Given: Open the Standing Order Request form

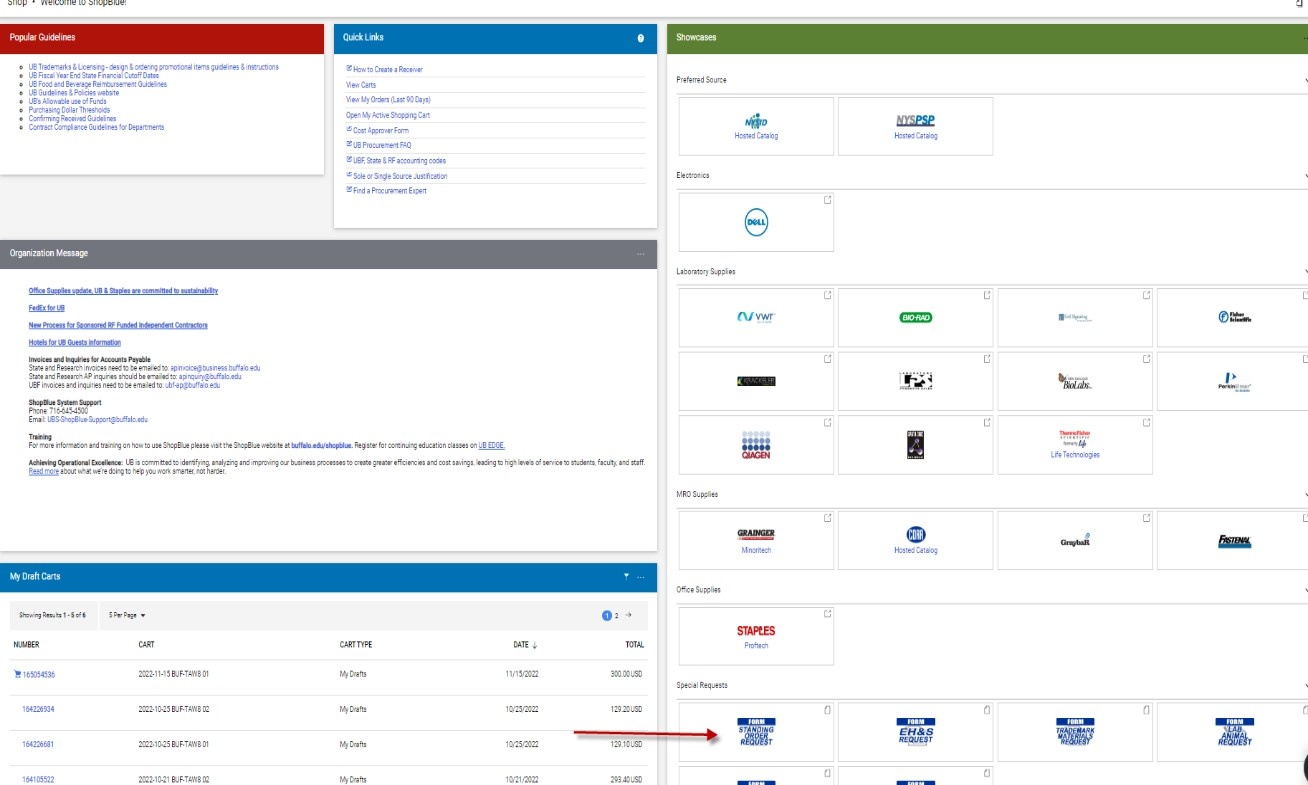Looking at the screenshot, I should (x=756, y=732).
